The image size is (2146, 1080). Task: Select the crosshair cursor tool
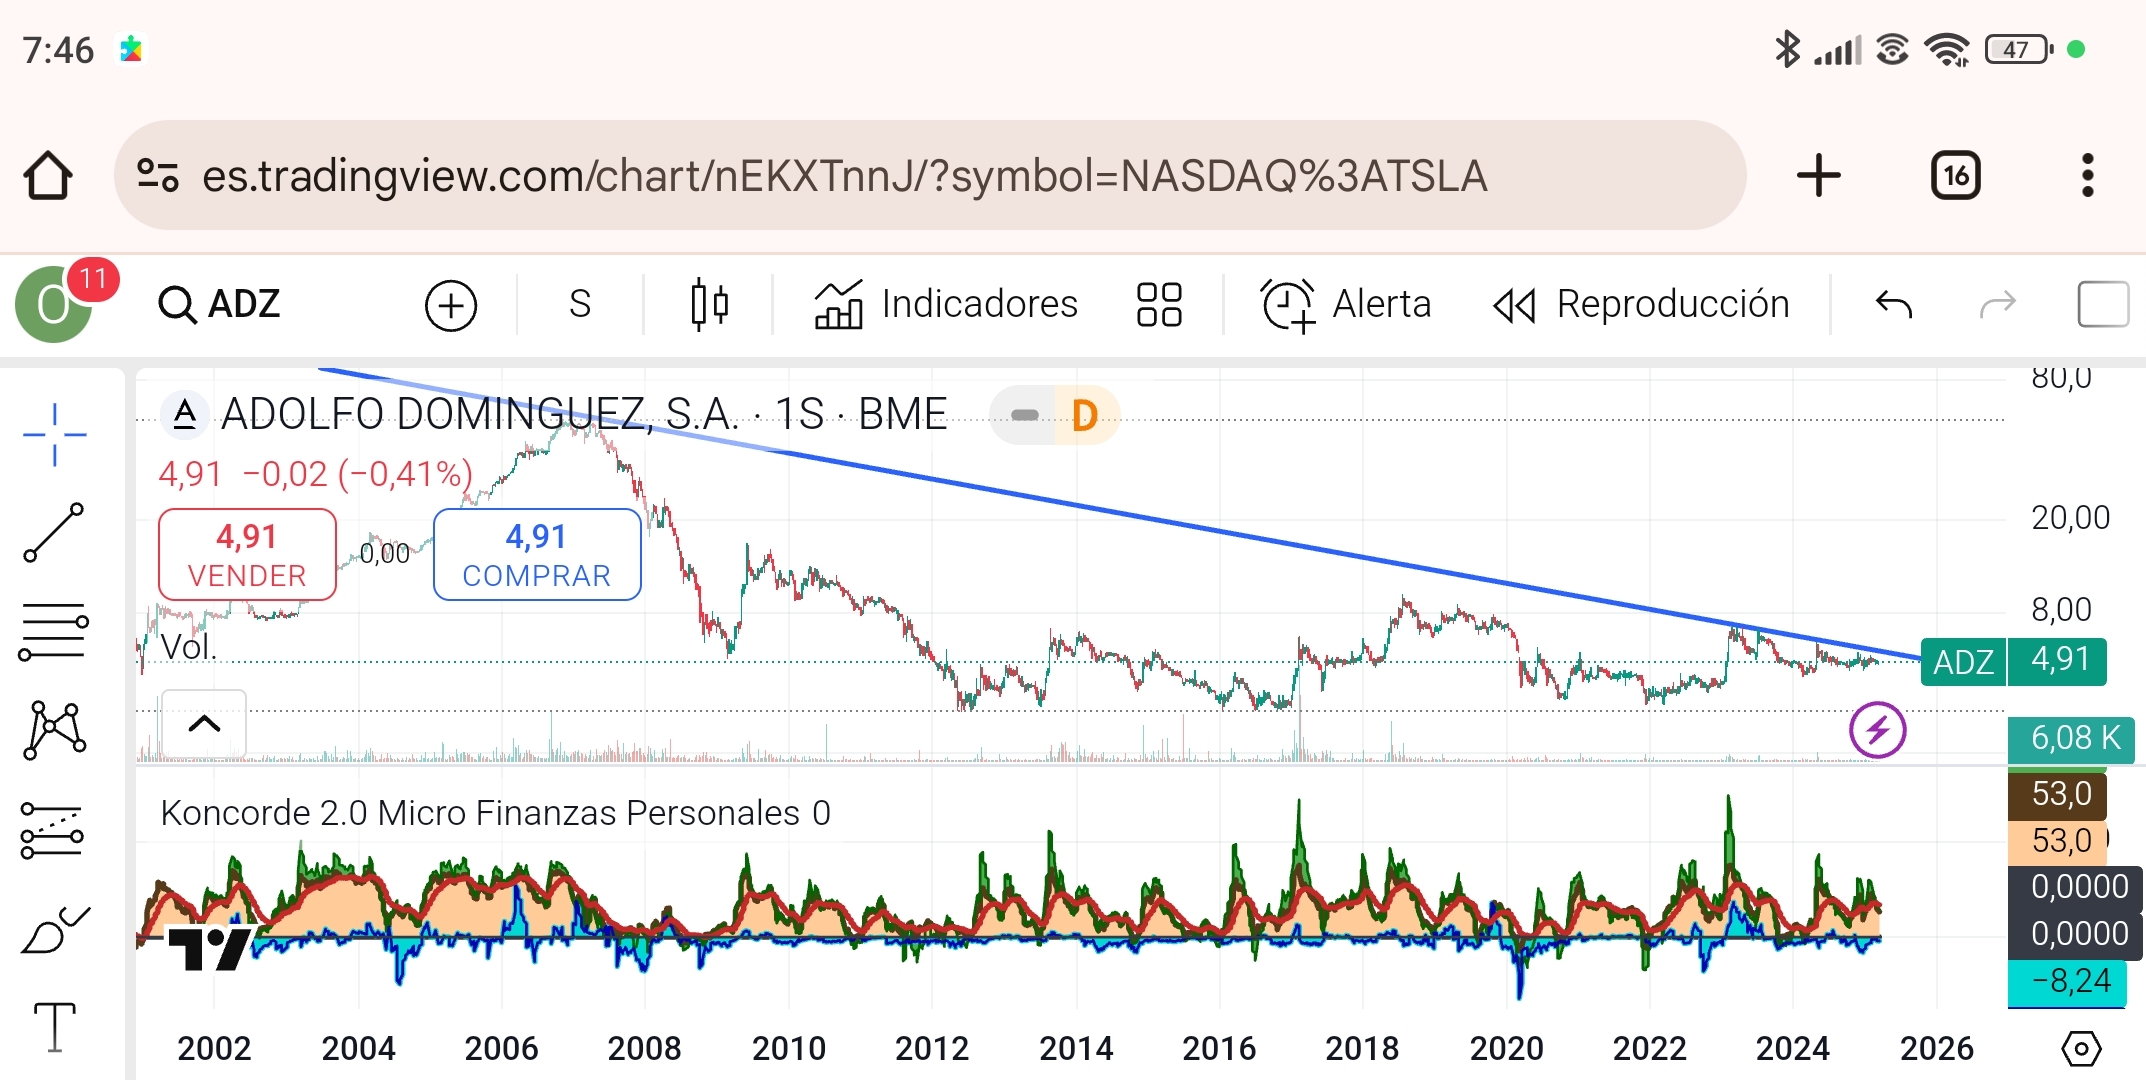54,435
